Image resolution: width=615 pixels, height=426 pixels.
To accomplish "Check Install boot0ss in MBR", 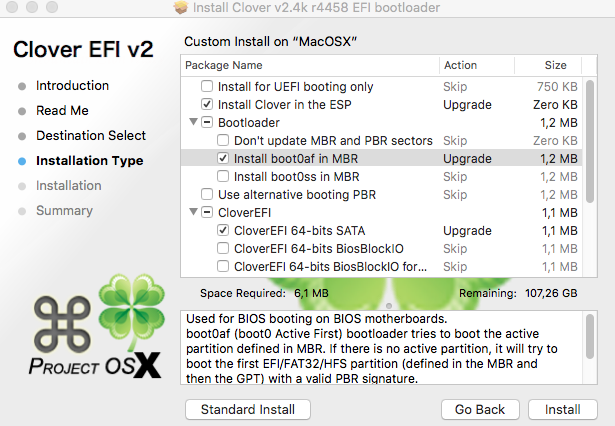I will [x=223, y=176].
